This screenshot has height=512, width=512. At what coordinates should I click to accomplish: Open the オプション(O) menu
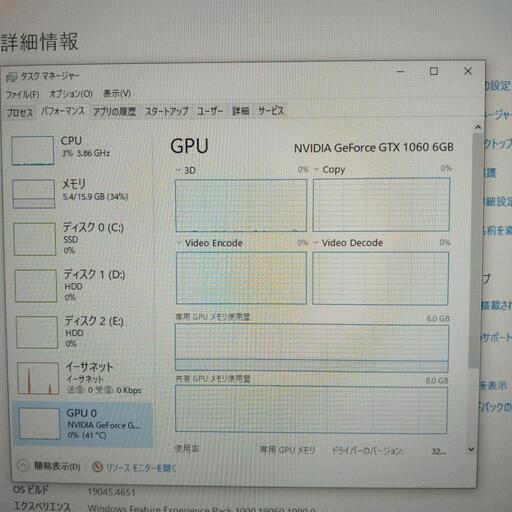[71, 94]
